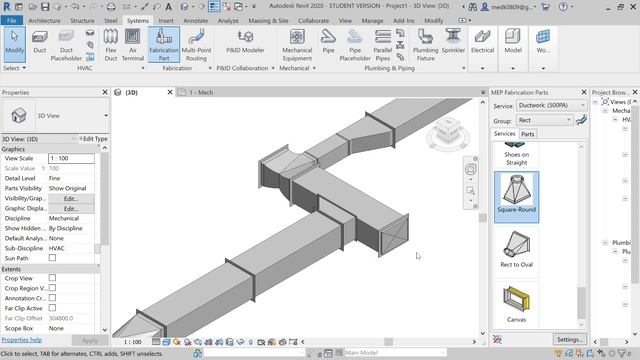
Task: Activate the Fabrication Part tool
Action: pos(164,44)
